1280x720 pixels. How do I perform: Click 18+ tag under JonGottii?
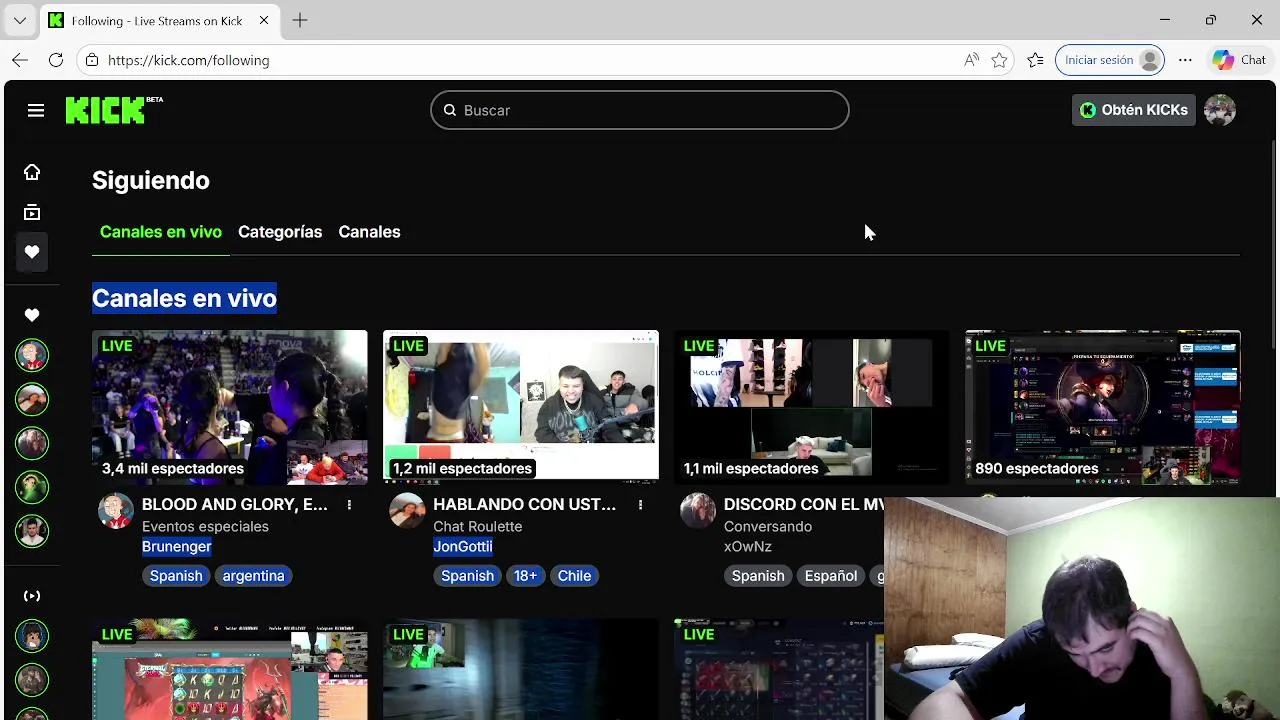(525, 576)
